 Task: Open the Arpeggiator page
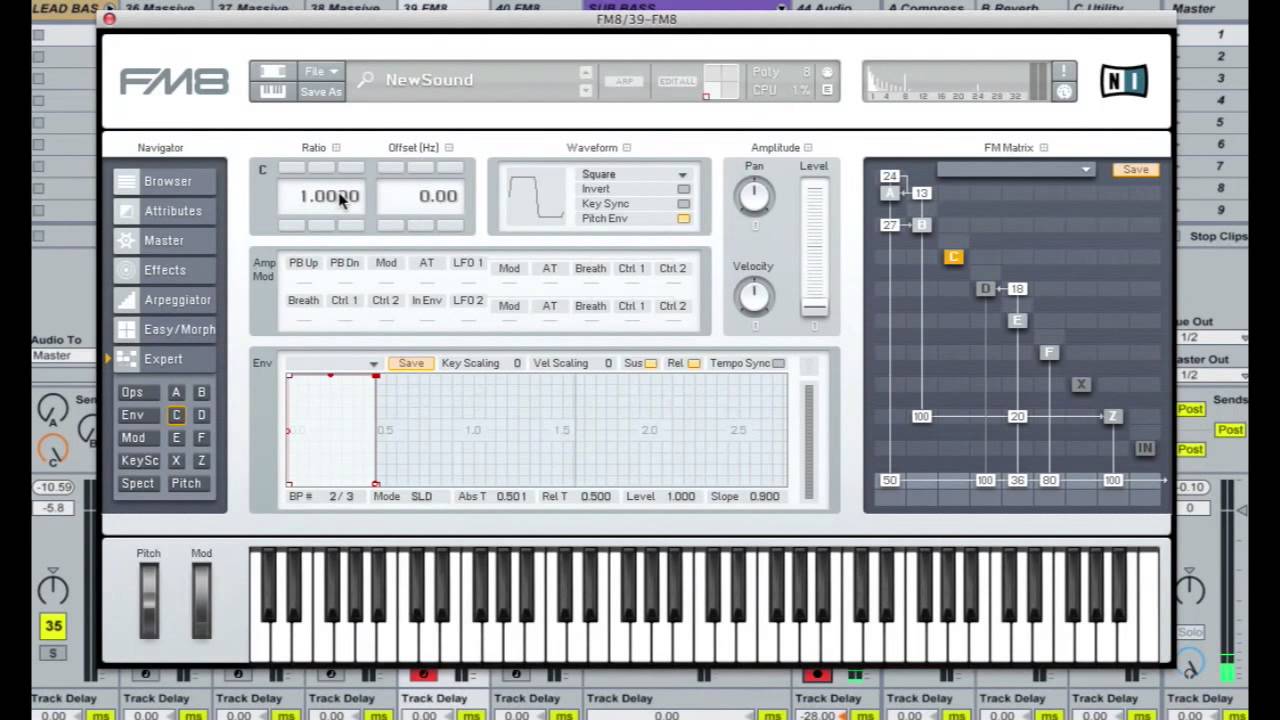(166, 300)
